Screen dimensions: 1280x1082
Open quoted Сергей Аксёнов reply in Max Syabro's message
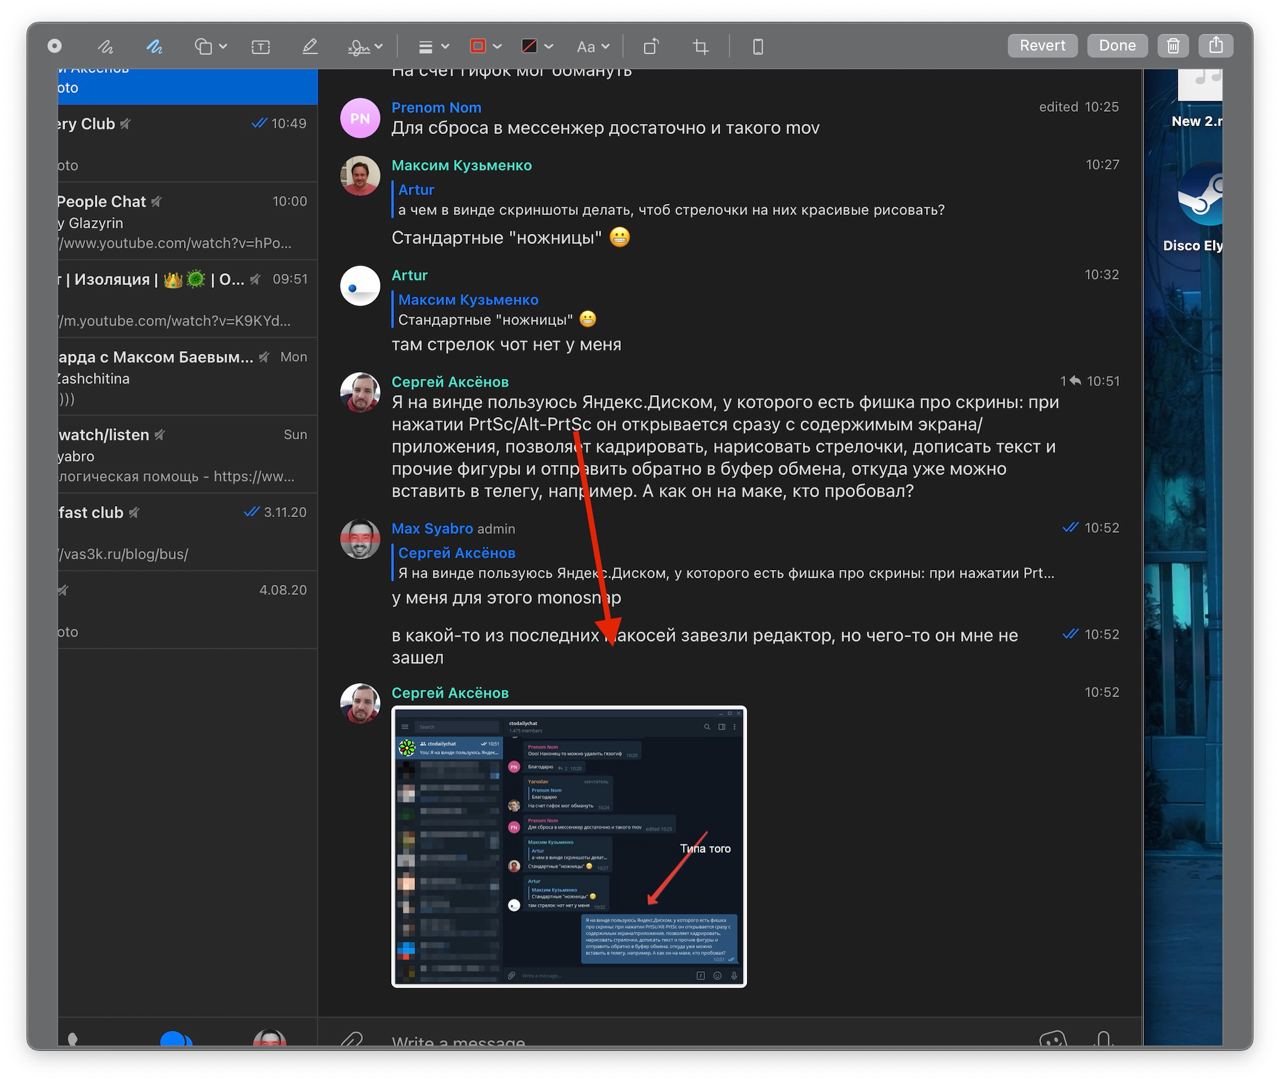[x=724, y=562]
